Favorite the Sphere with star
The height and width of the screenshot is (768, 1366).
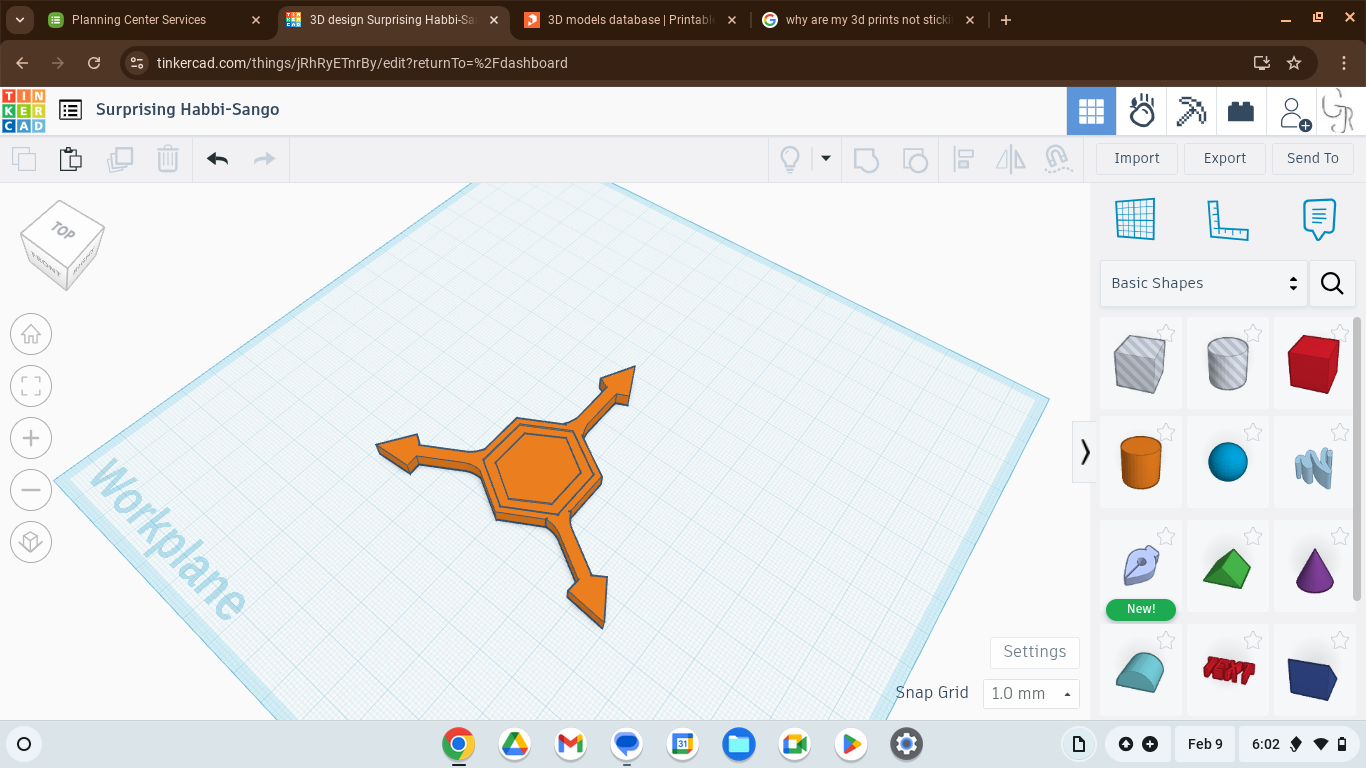click(1253, 432)
